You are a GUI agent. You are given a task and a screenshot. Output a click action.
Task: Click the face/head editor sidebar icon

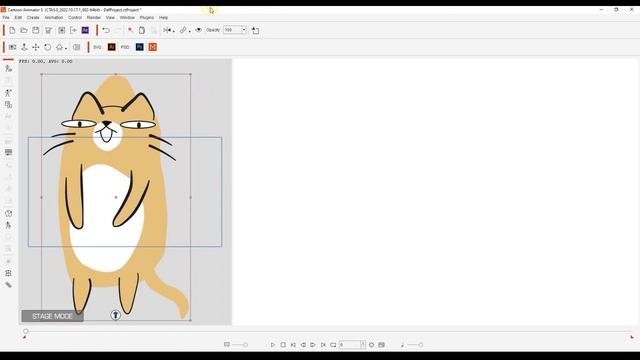(8, 213)
